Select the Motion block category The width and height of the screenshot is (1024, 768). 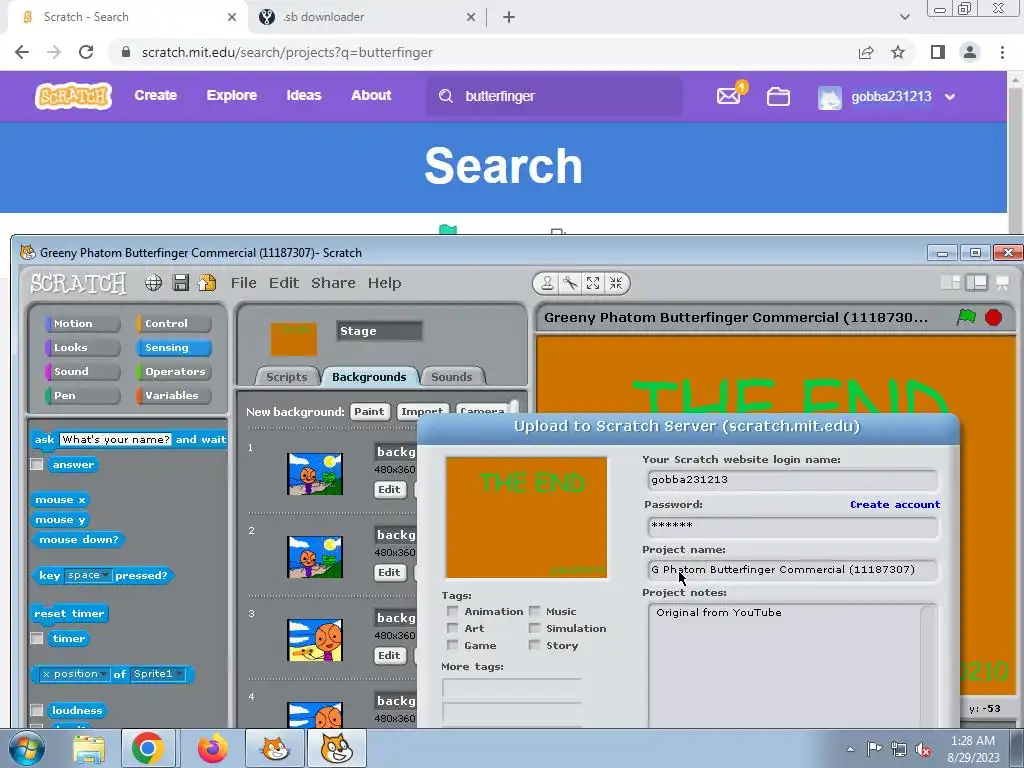[x=83, y=323]
